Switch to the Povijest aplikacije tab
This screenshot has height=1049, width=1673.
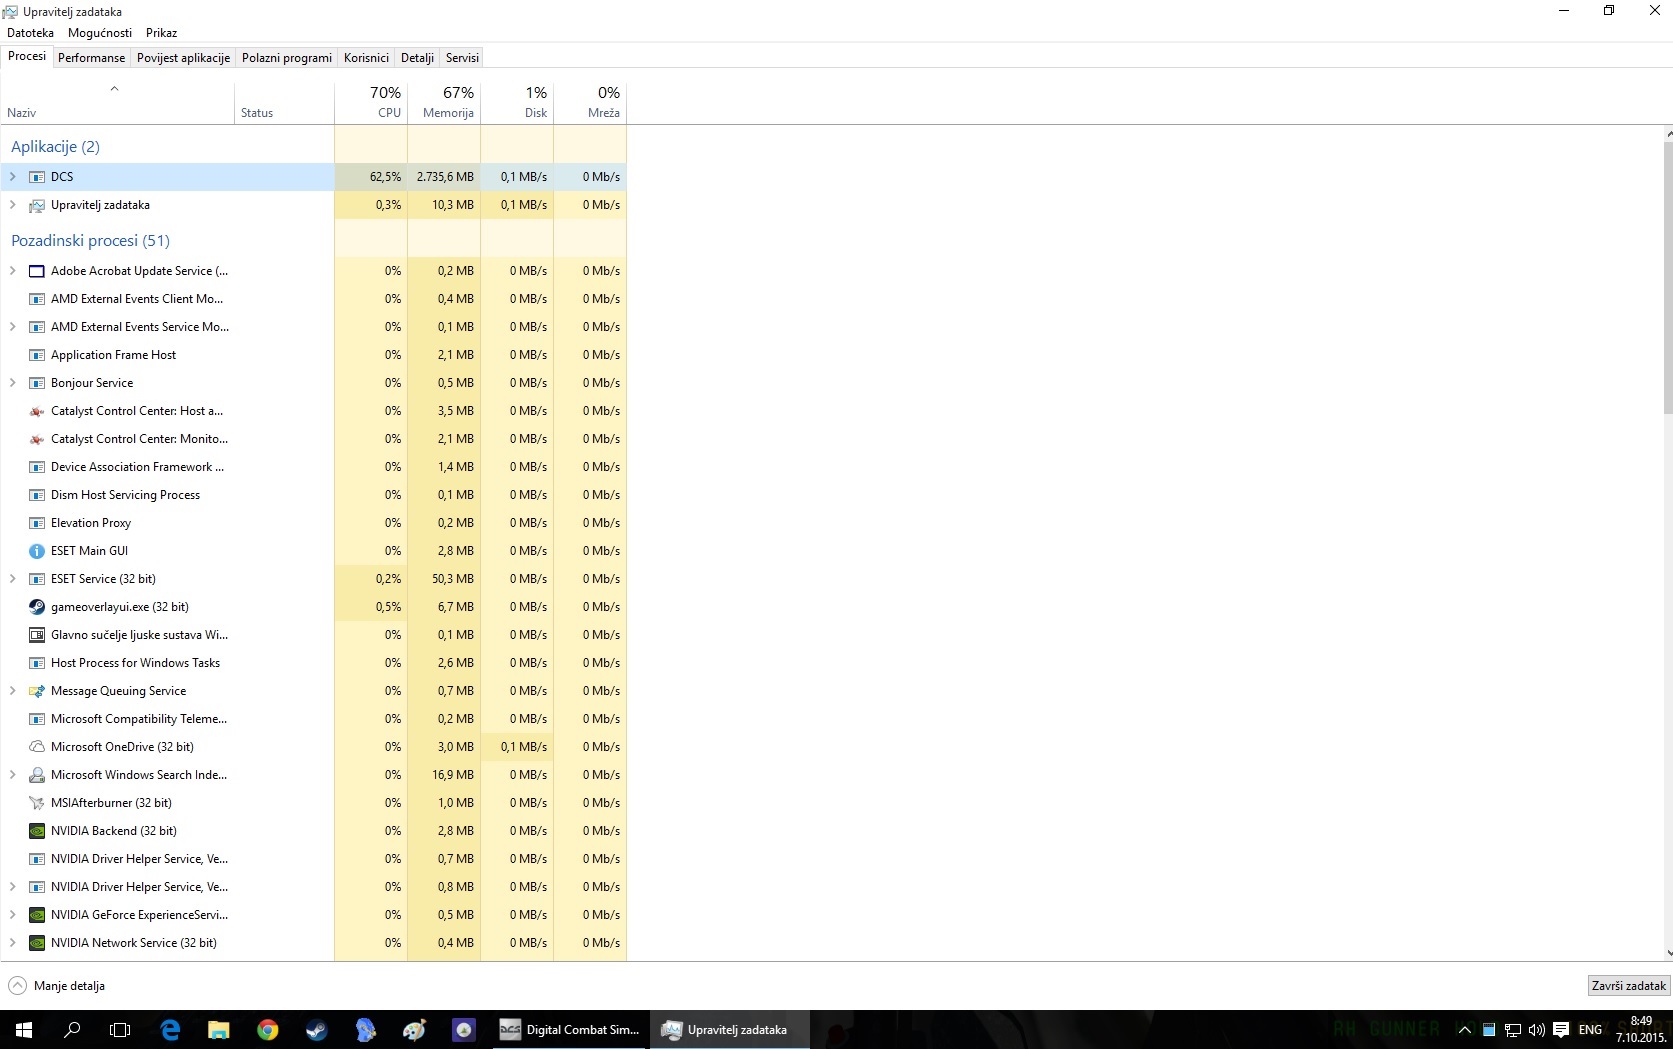point(183,58)
